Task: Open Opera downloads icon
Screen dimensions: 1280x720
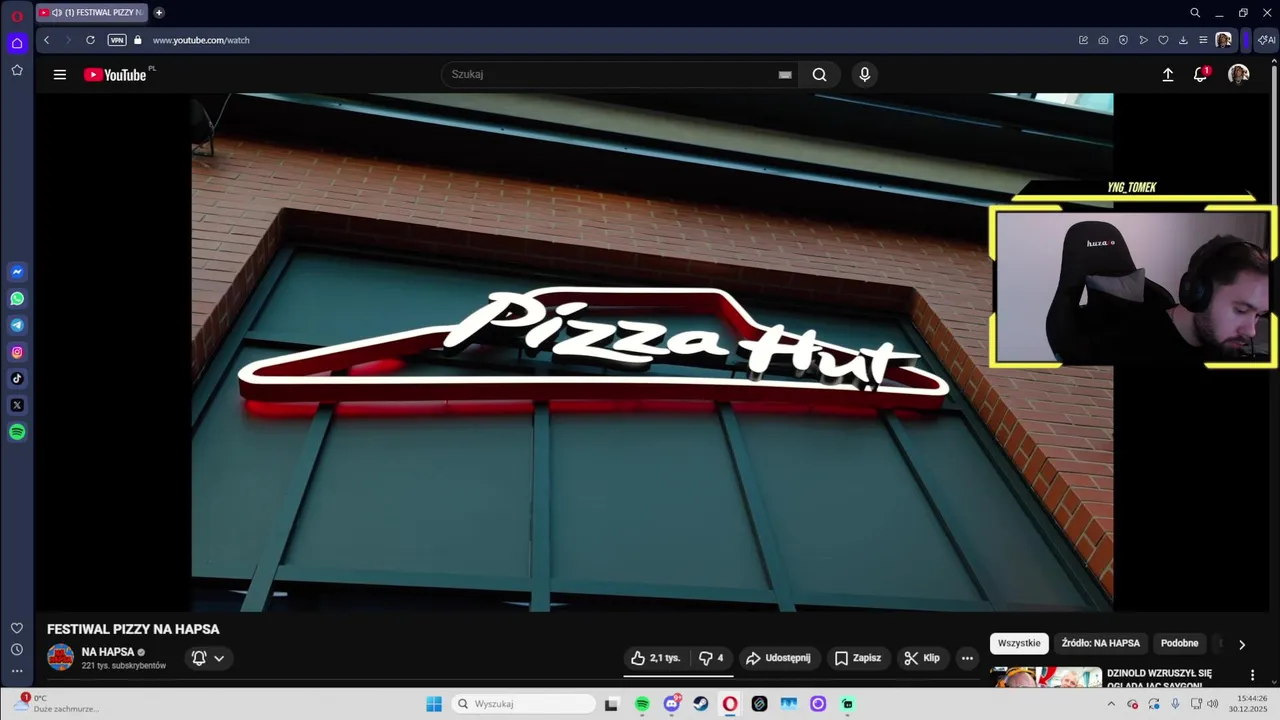Action: pos(1183,40)
